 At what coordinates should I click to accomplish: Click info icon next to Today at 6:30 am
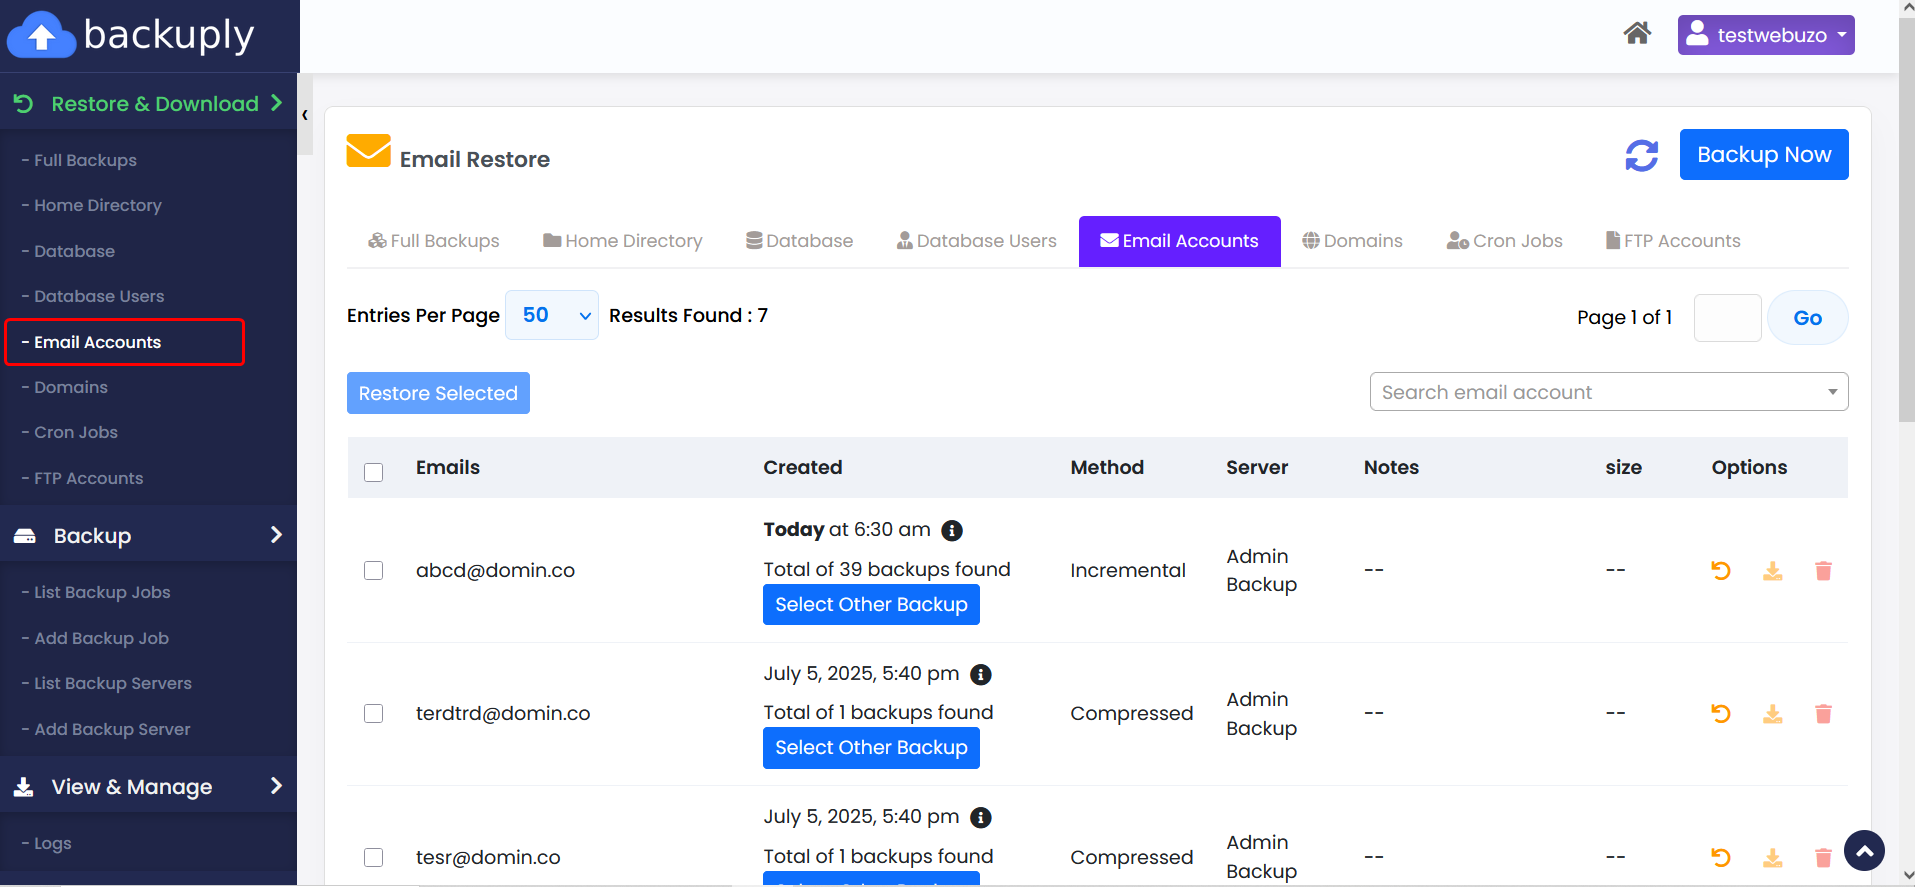(x=952, y=530)
